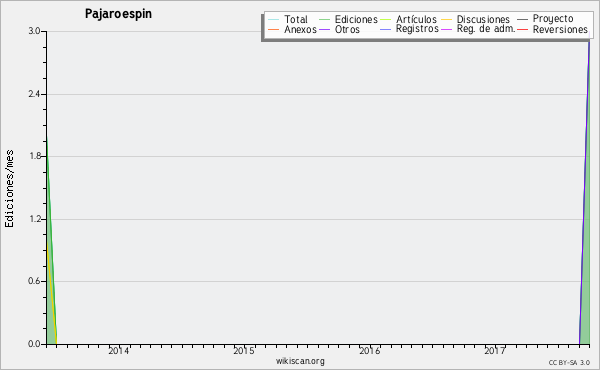The height and width of the screenshot is (370, 600).
Task: Click the '0.0' y-axis value
Action: point(34,344)
